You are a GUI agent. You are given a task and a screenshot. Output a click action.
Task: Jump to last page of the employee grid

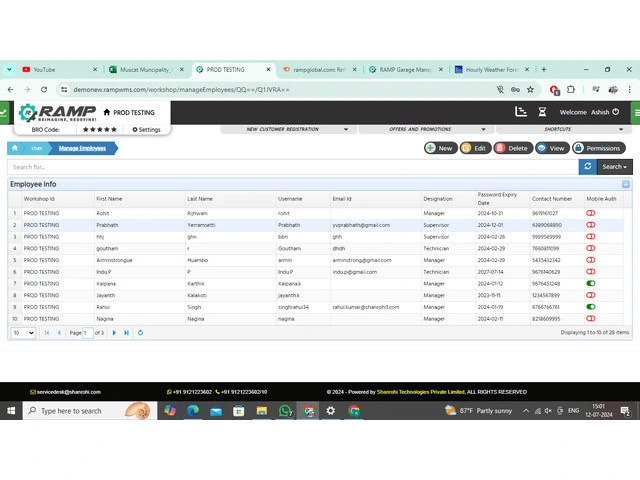pos(126,332)
